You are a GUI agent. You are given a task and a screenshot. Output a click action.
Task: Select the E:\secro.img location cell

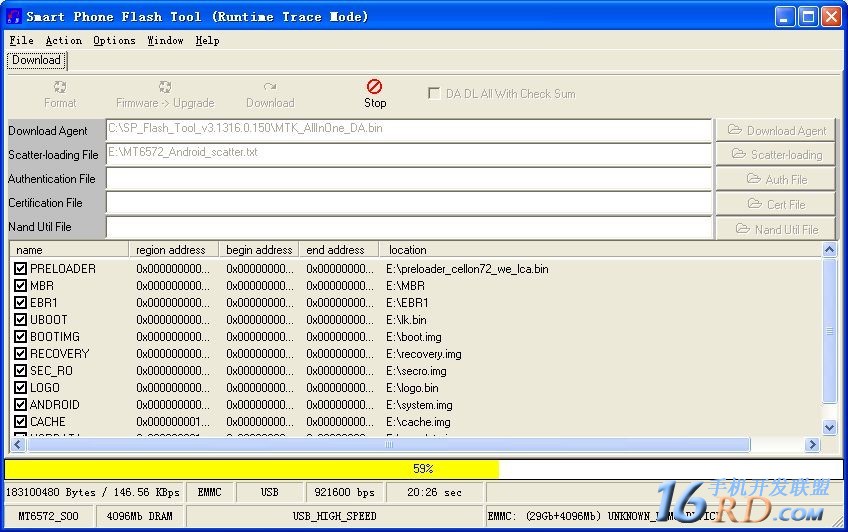click(416, 371)
